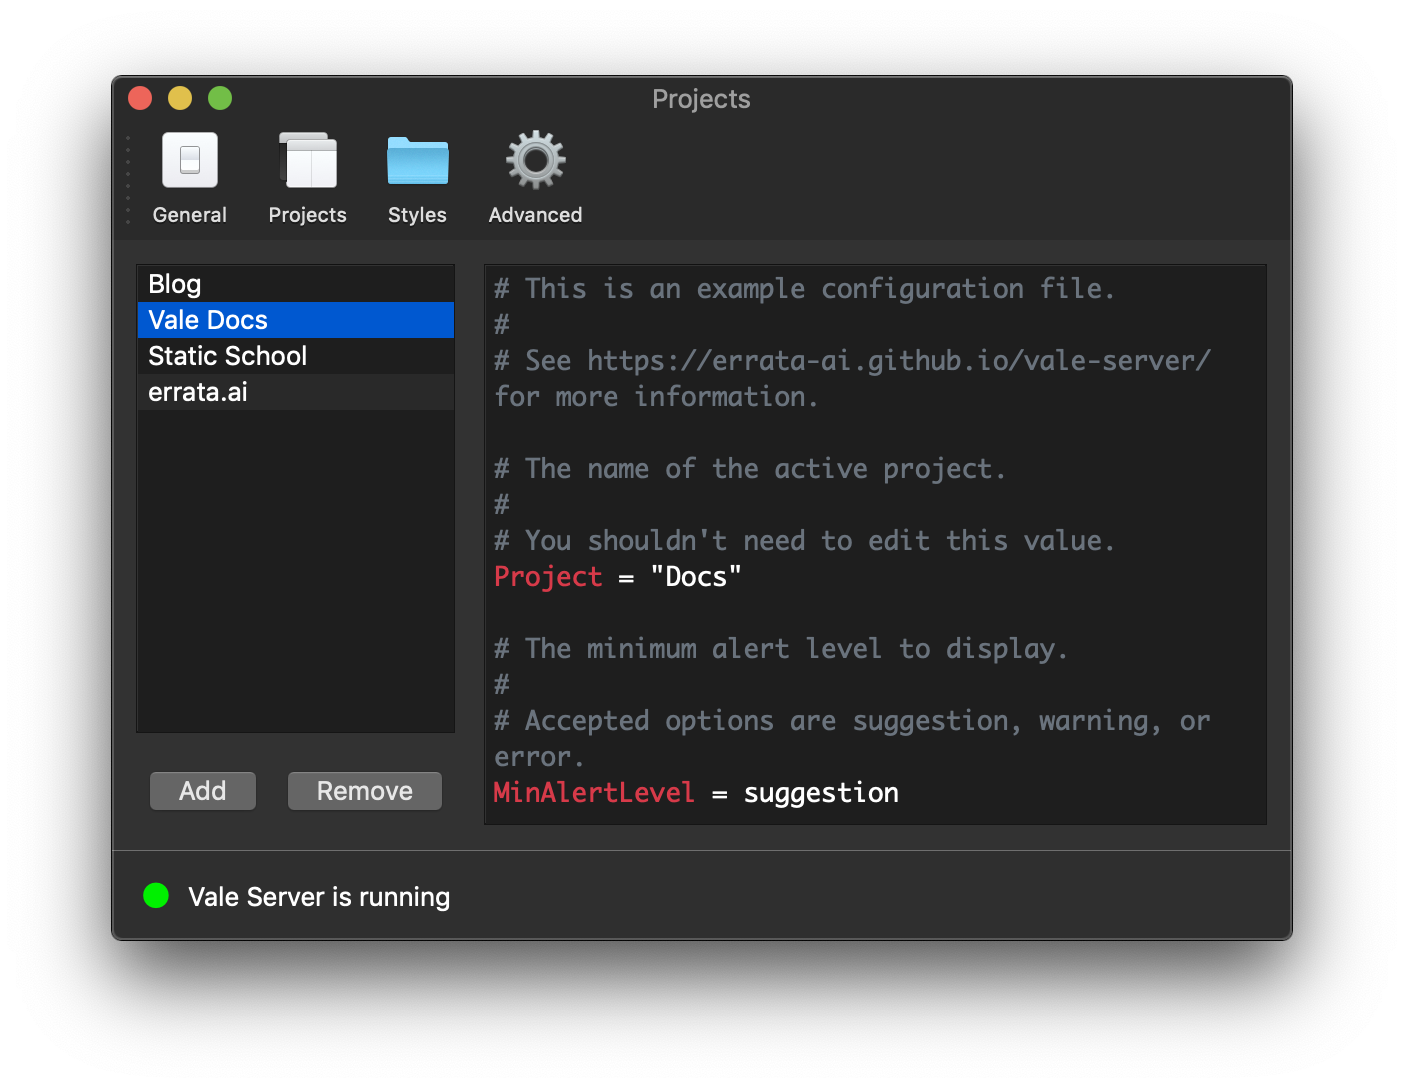Pick the errata.ai project

295,392
